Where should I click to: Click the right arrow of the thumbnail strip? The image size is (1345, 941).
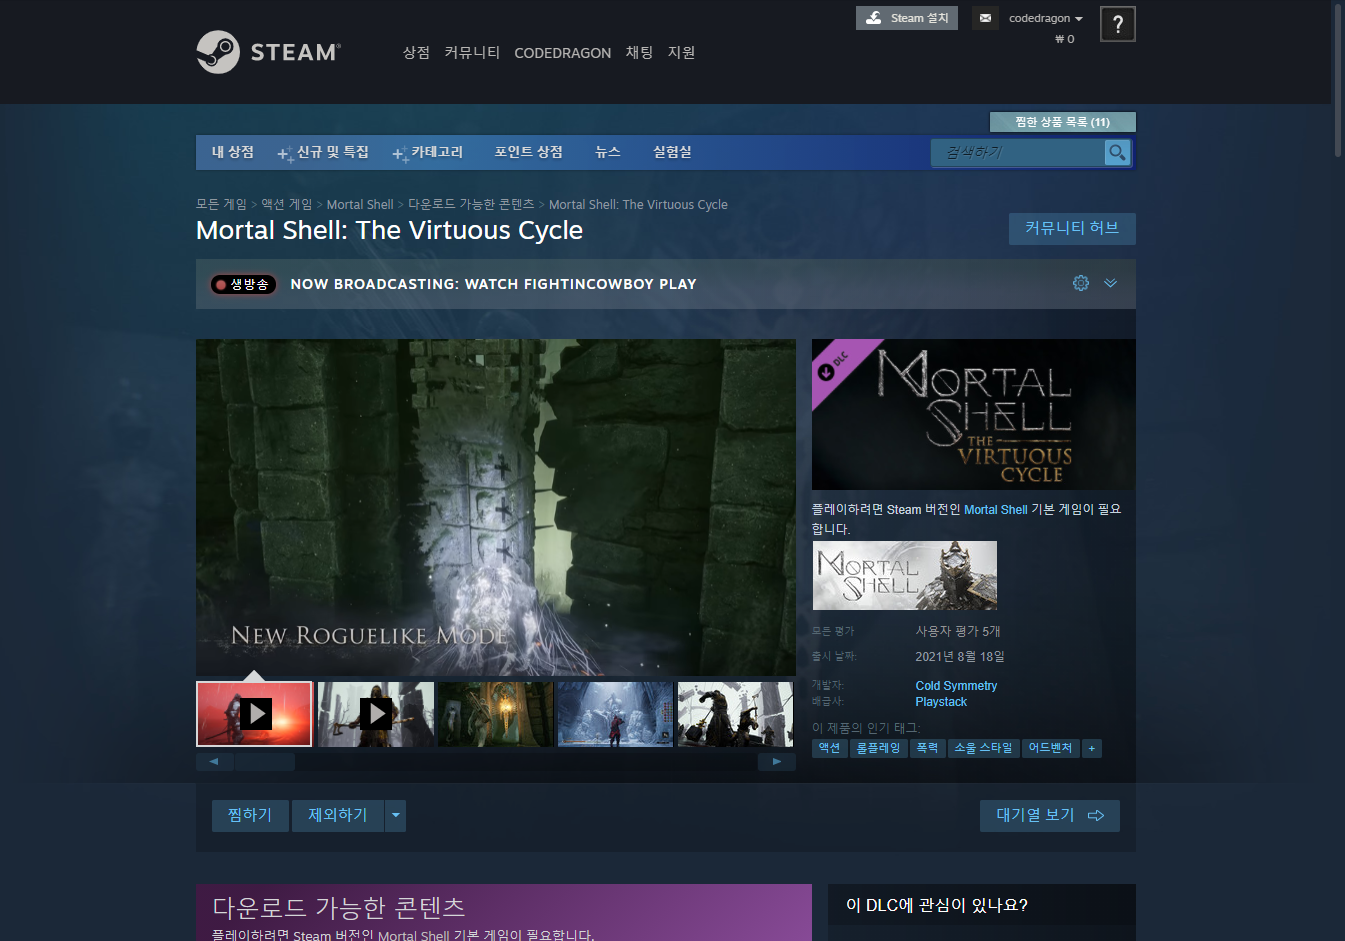click(777, 762)
